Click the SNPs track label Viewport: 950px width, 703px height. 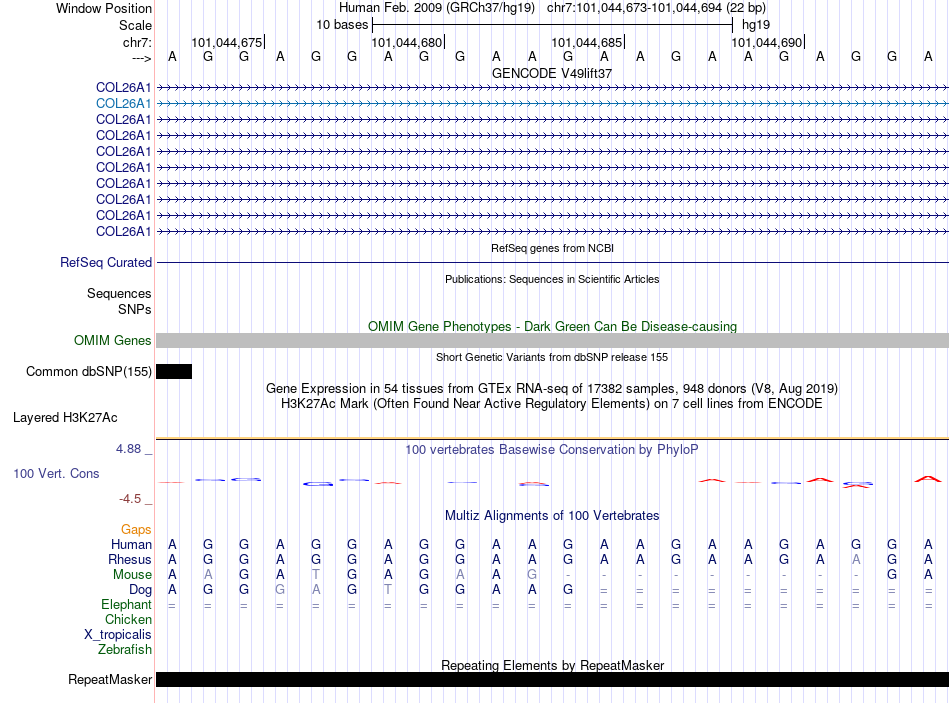tap(135, 309)
